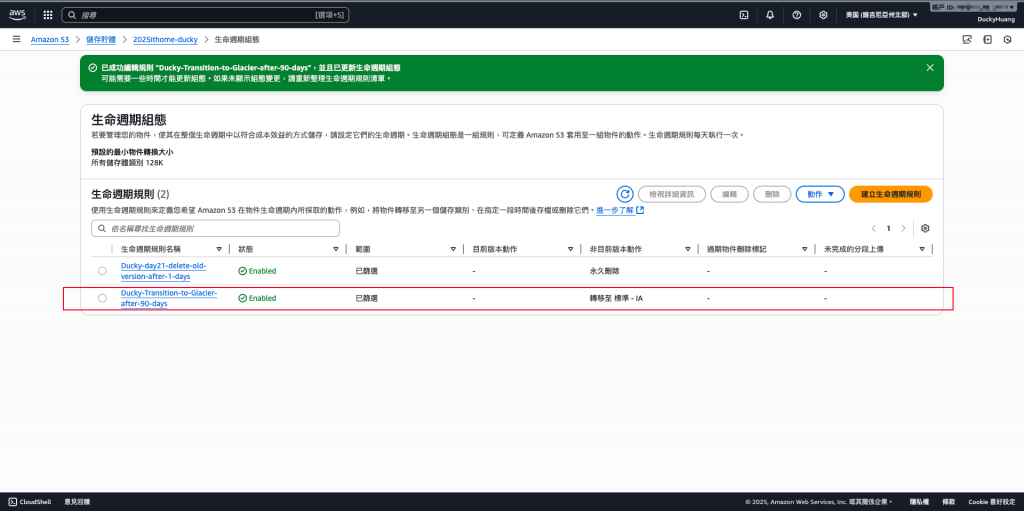
Task: Dismiss the green success banner
Action: pos(930,67)
